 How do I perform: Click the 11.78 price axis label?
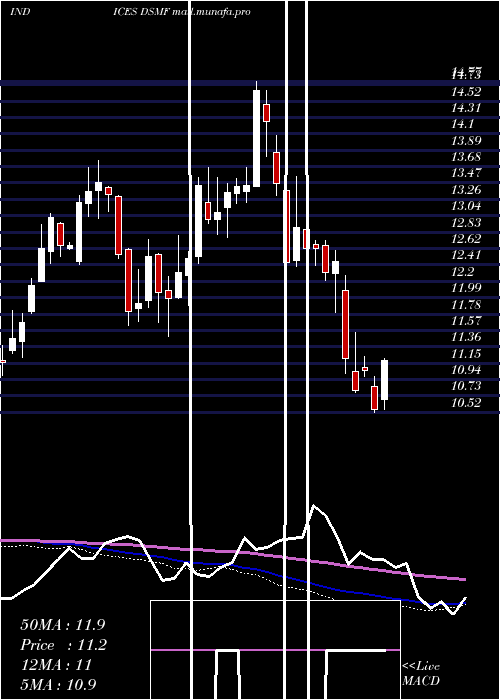(x=467, y=304)
